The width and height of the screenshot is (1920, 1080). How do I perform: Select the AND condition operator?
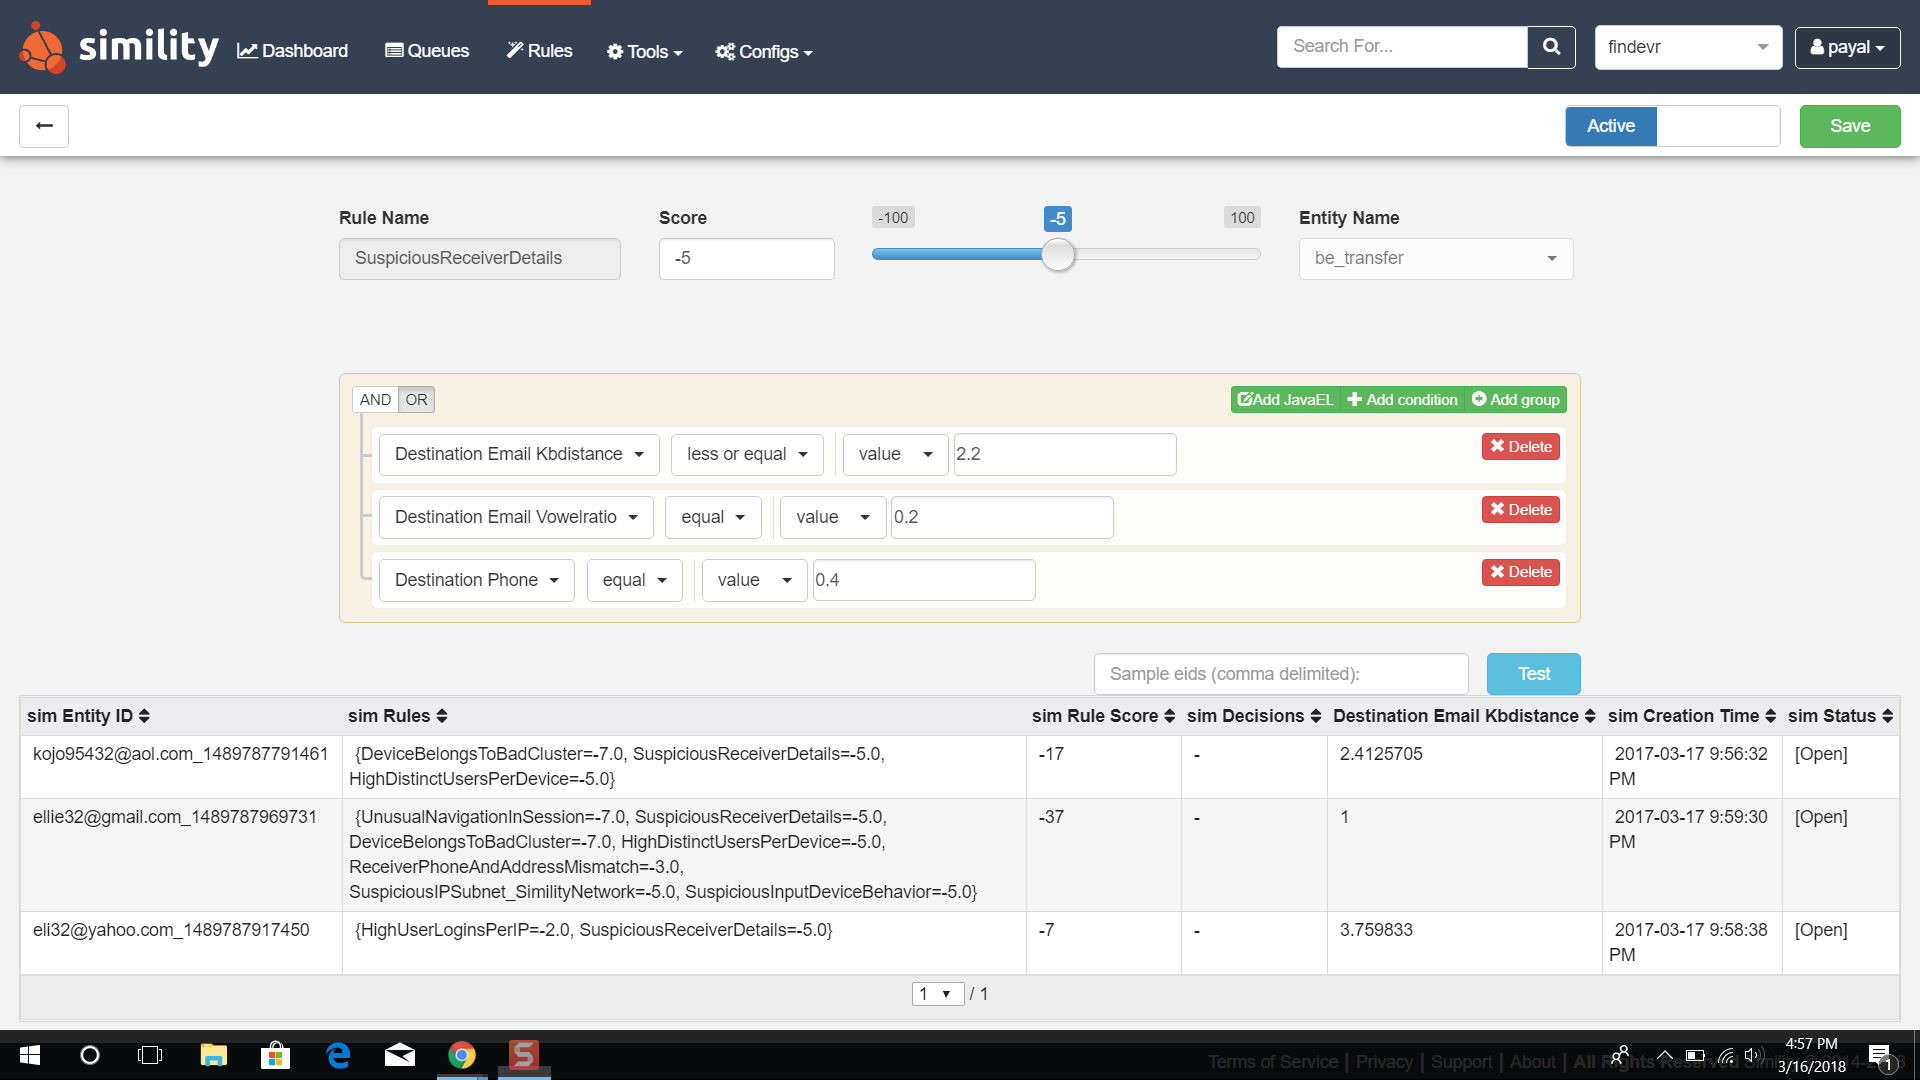(x=375, y=400)
